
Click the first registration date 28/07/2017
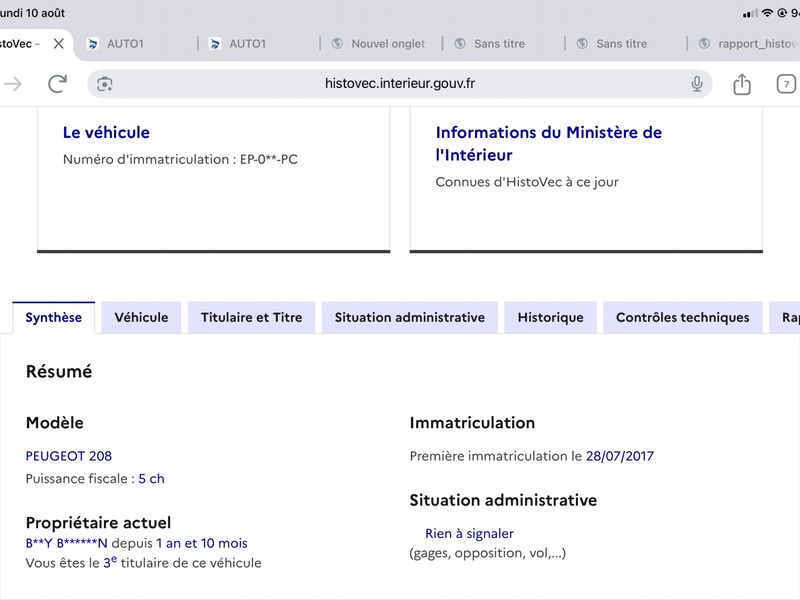(619, 456)
